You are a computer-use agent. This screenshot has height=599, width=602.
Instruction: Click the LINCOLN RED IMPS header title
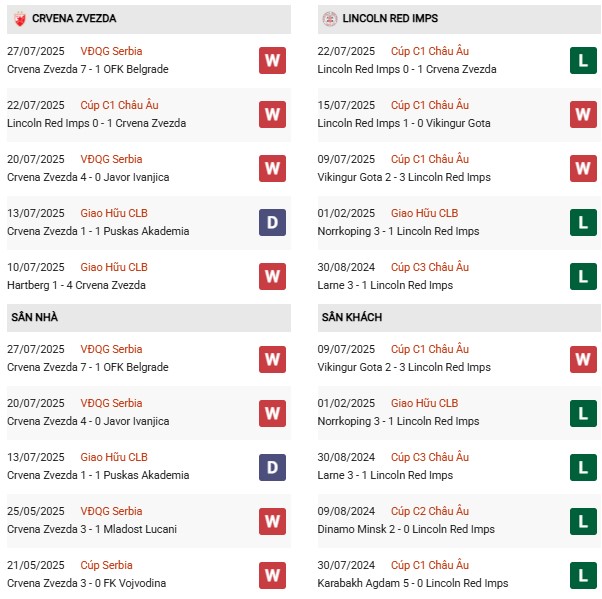point(390,19)
